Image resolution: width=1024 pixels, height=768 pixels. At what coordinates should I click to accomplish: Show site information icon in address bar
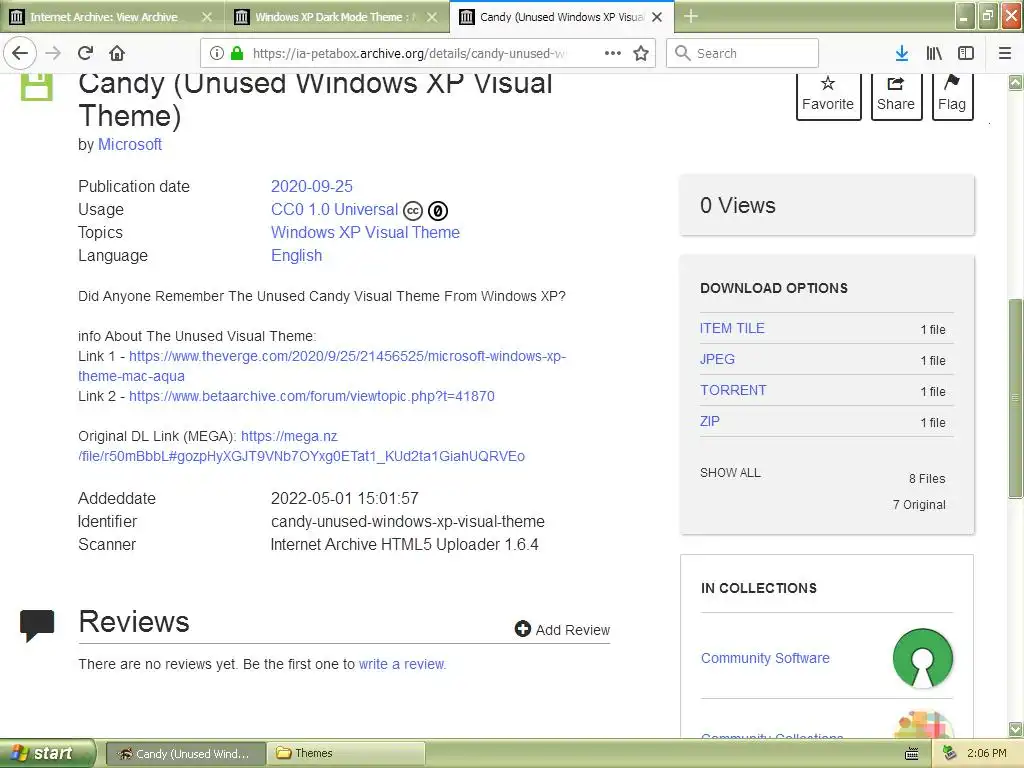[217, 54]
